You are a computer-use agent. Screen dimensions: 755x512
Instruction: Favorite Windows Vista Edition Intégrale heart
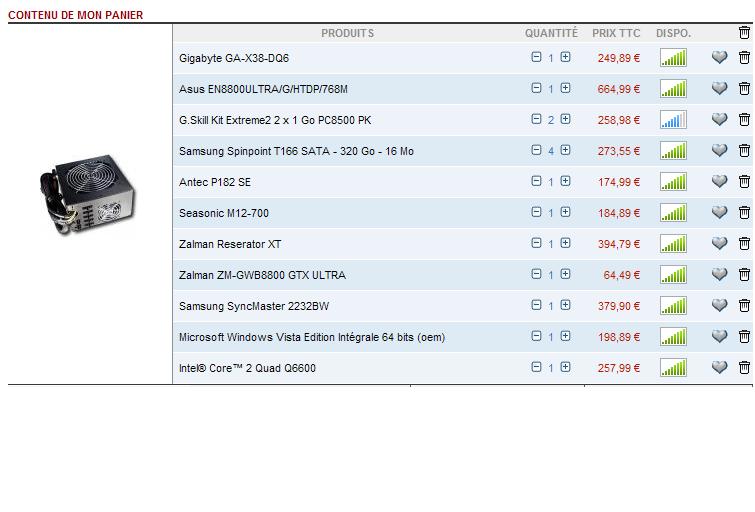tap(719, 337)
